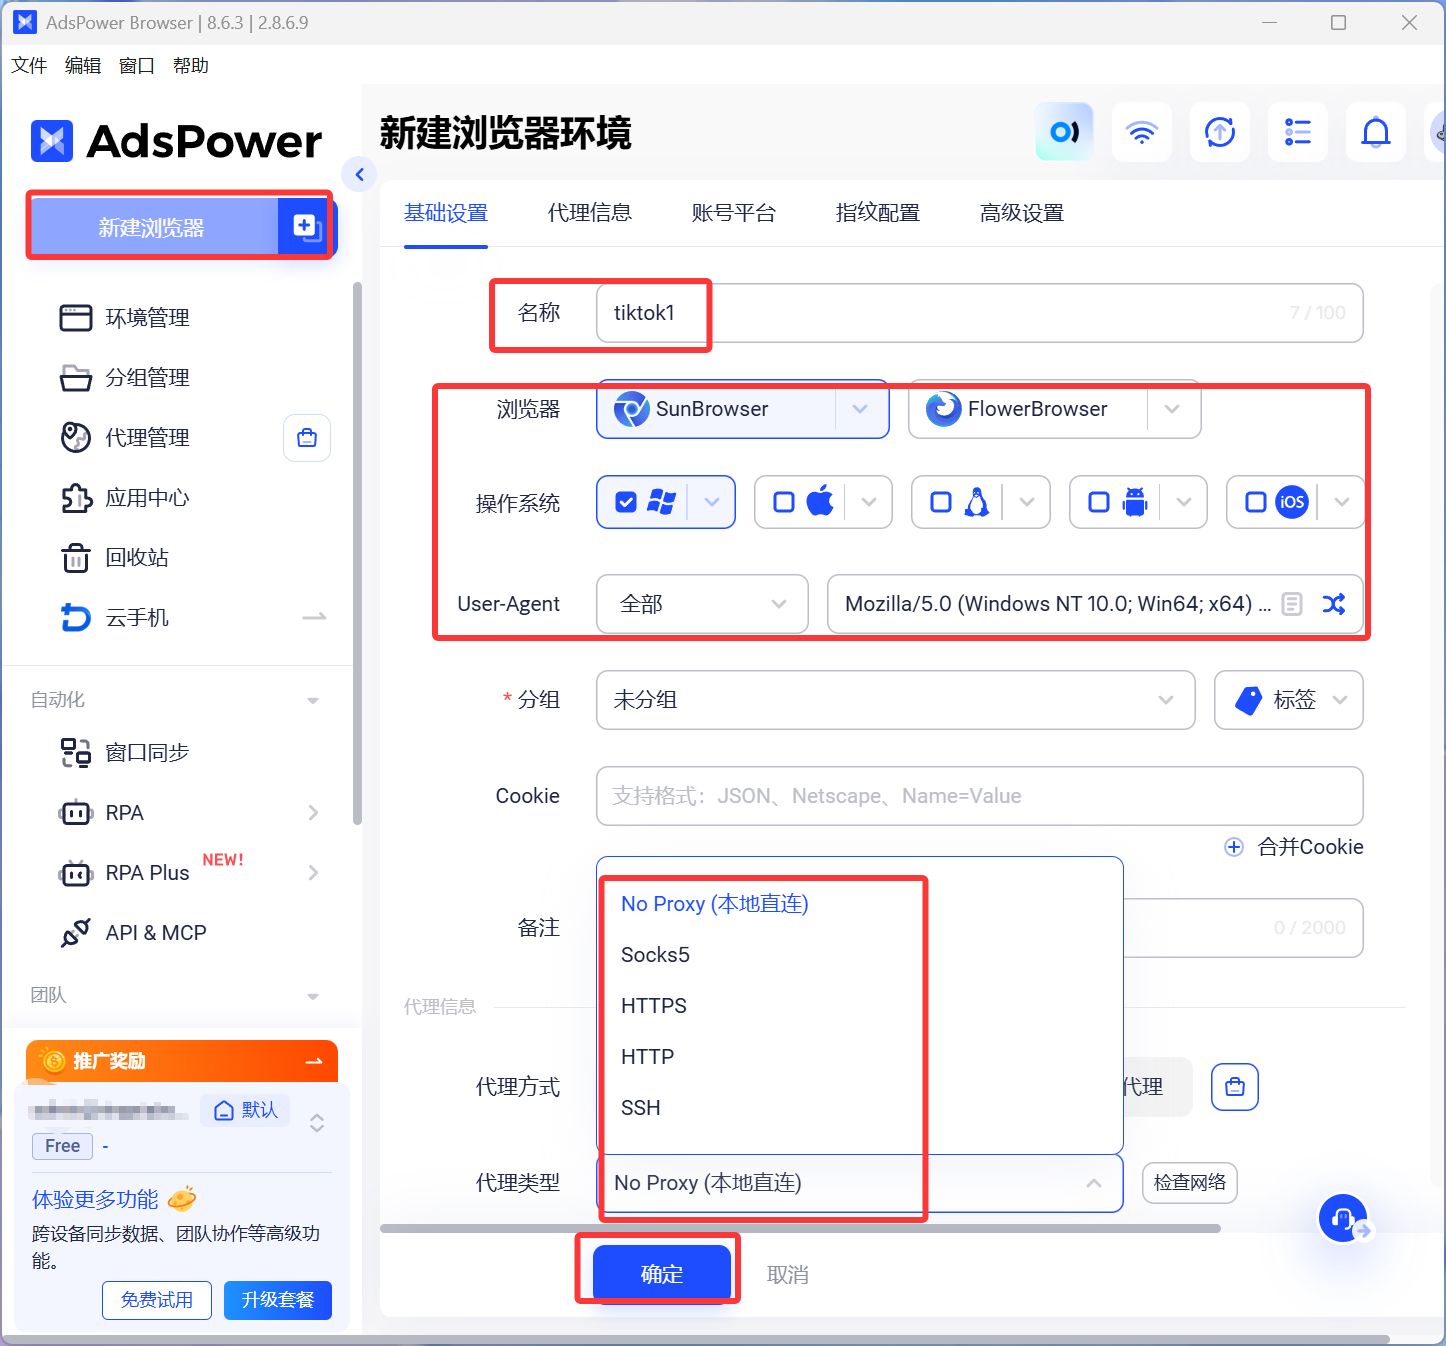The image size is (1446, 1346).
Task: Click the 免费试用 button
Action: (157, 1300)
